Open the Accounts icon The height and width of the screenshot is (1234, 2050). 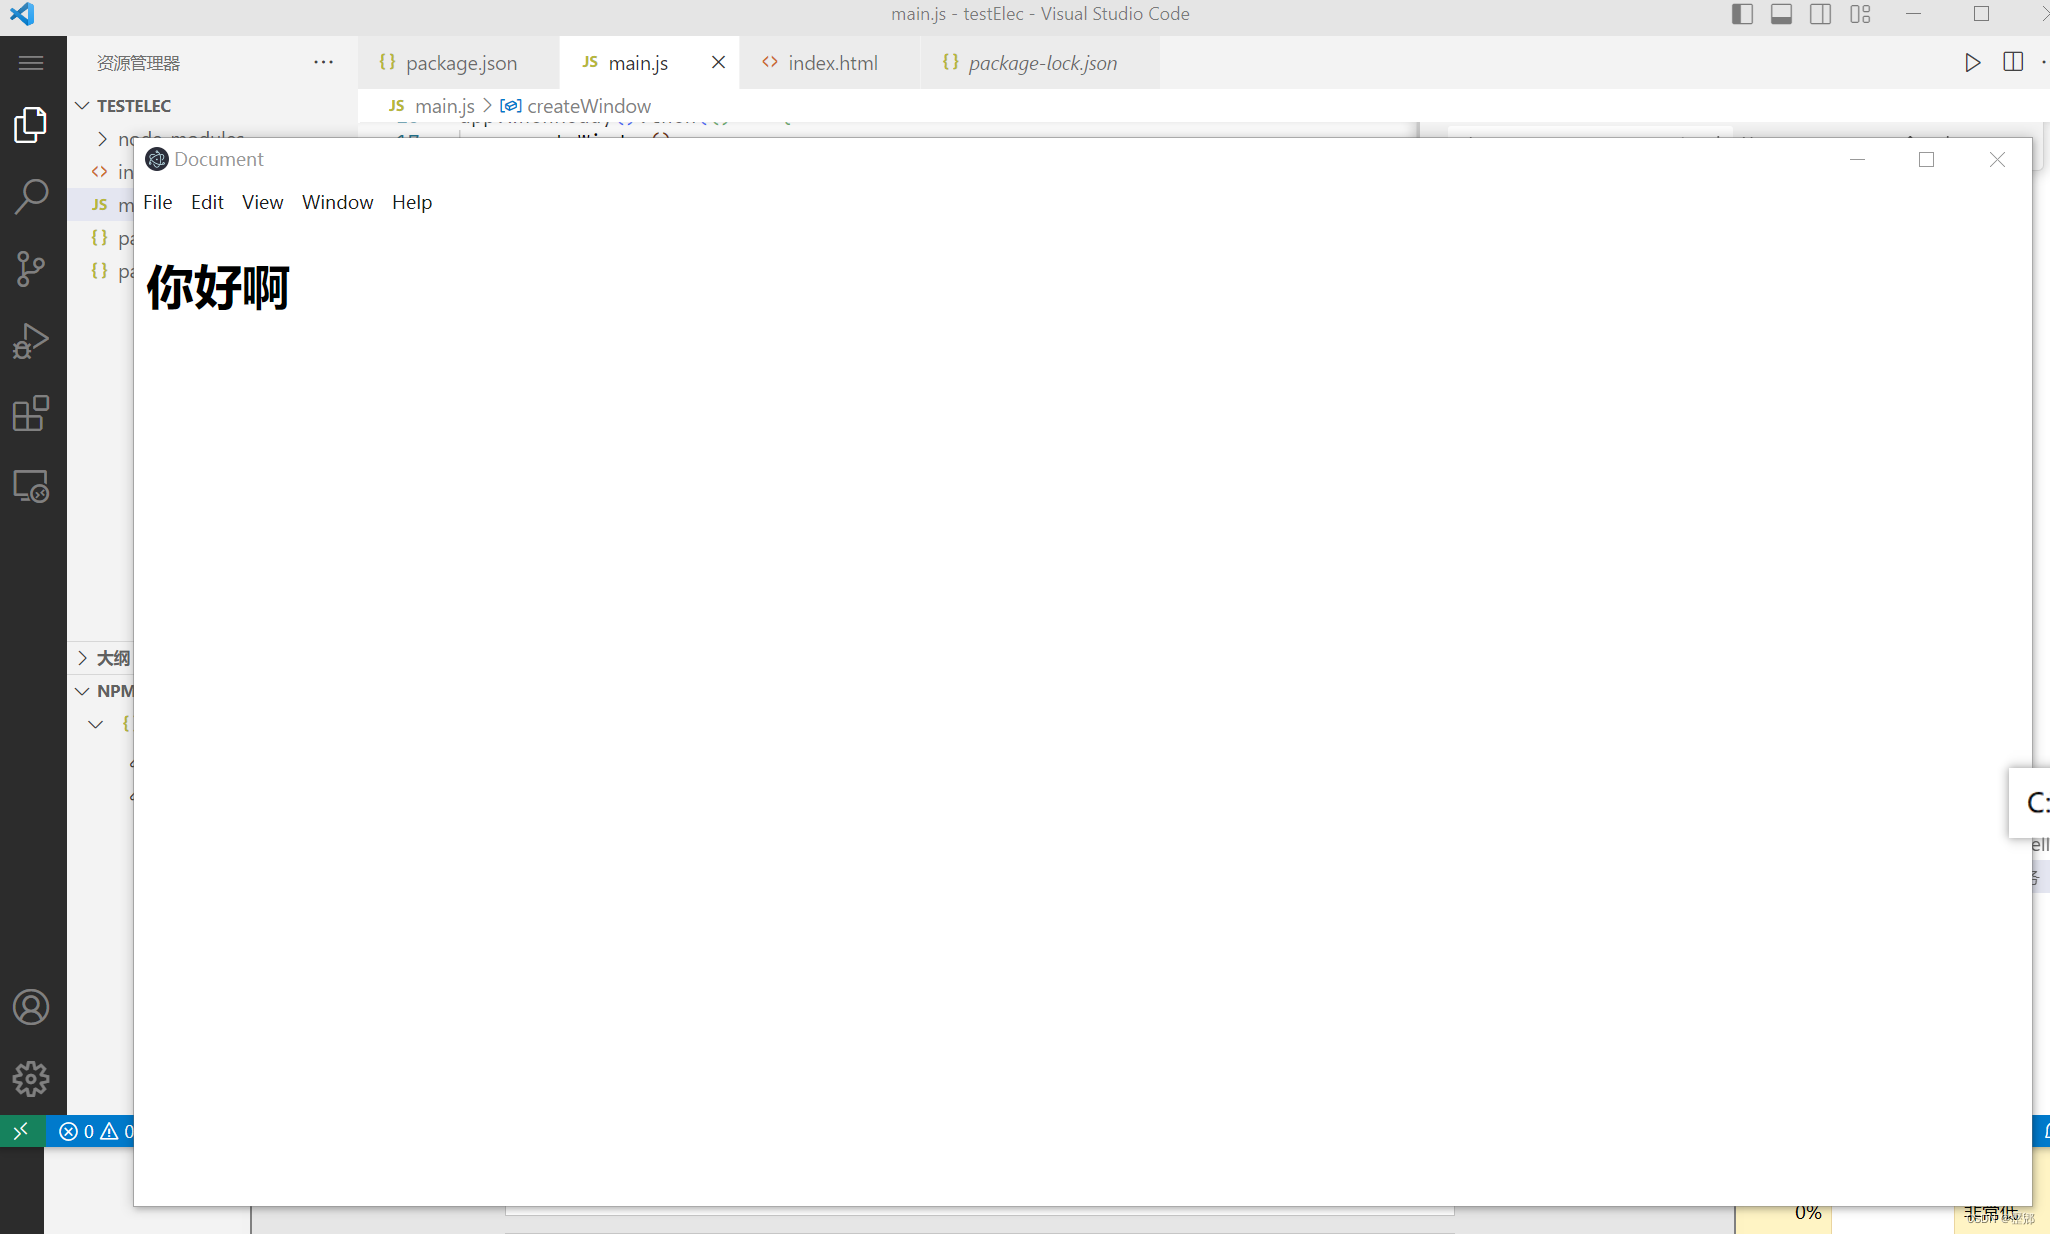click(x=31, y=1007)
